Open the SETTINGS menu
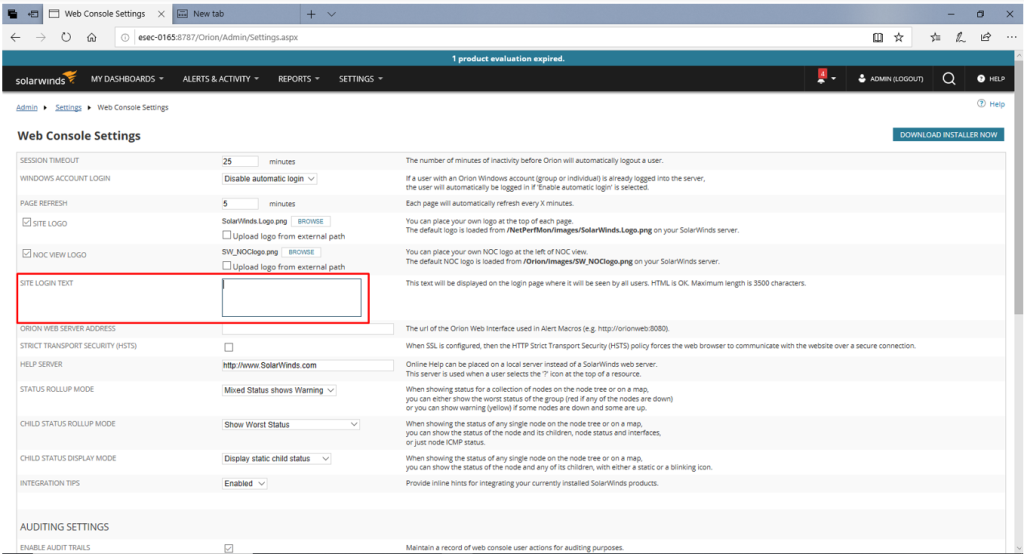This screenshot has height=557, width=1024. pyautogui.click(x=360, y=79)
